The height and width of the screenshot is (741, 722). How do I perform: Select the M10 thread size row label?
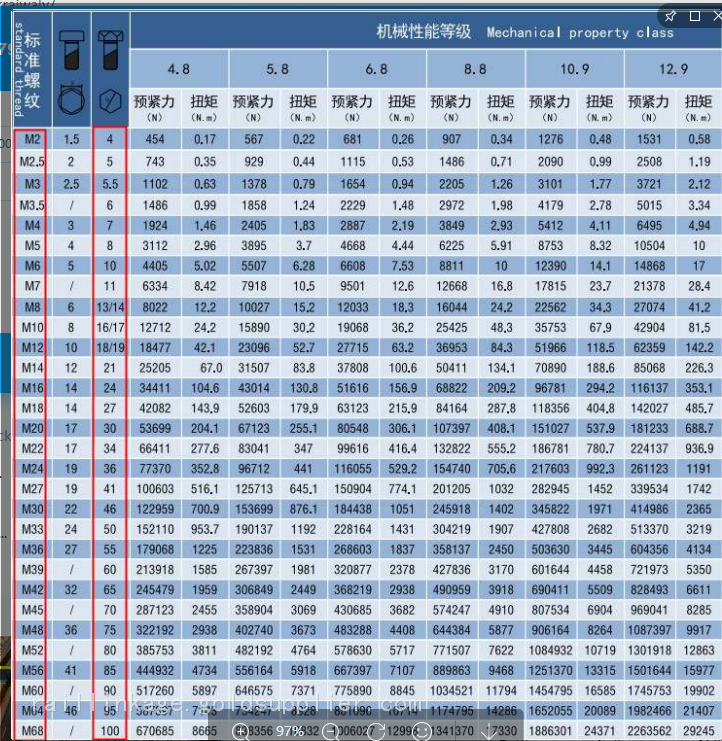tap(33, 327)
